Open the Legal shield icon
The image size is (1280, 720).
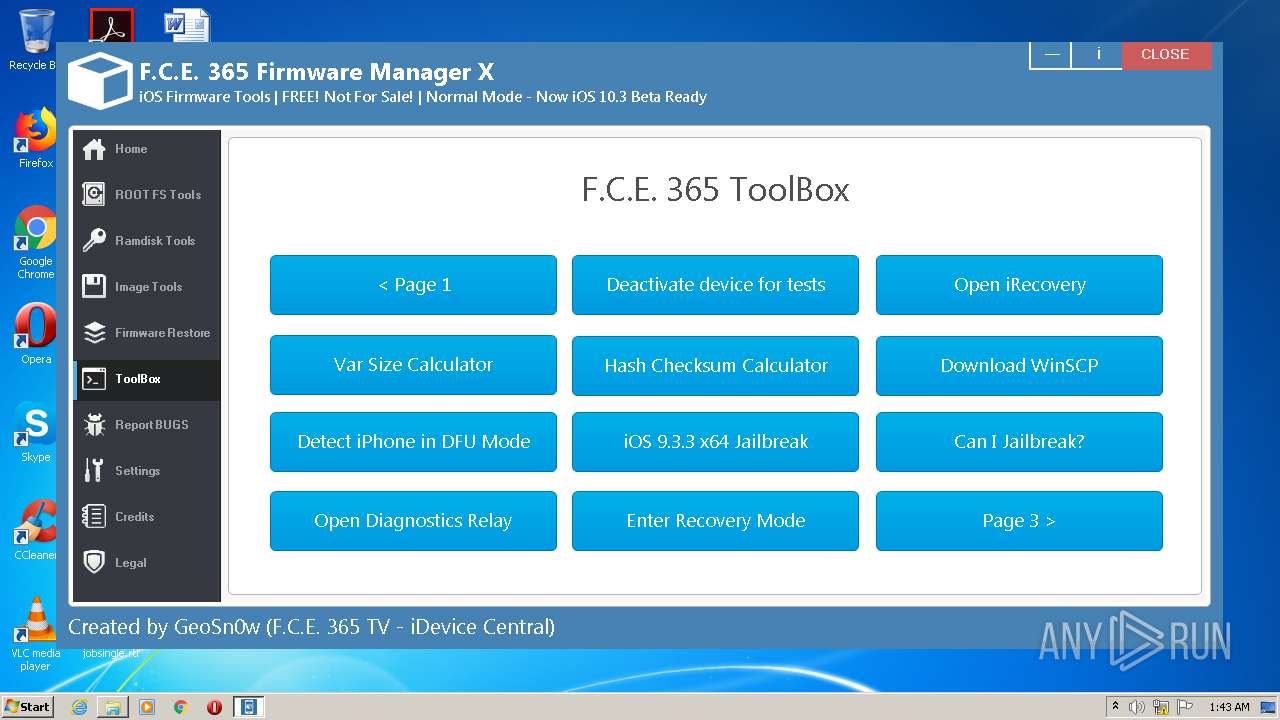click(x=94, y=562)
